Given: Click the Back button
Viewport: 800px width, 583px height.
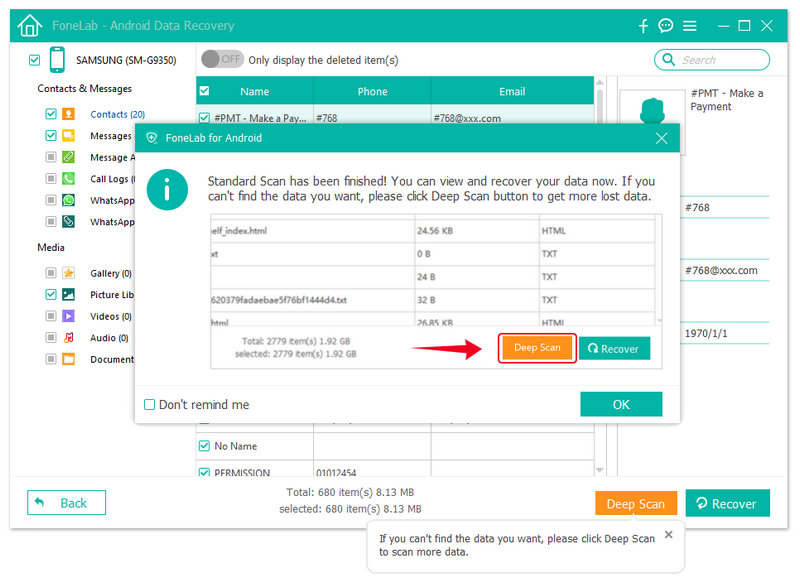Looking at the screenshot, I should click(66, 503).
